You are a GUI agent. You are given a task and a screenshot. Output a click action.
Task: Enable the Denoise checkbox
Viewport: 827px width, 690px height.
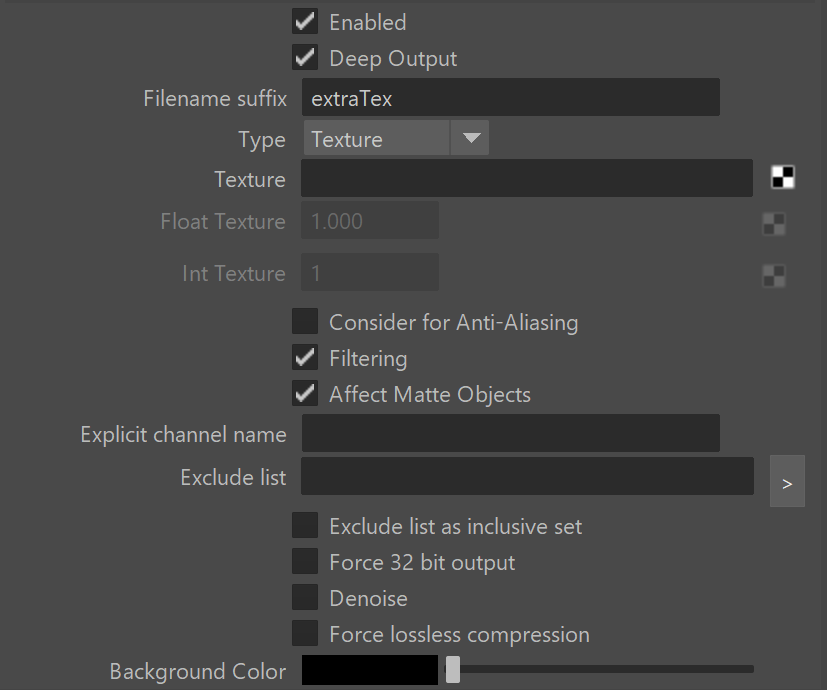tap(305, 597)
